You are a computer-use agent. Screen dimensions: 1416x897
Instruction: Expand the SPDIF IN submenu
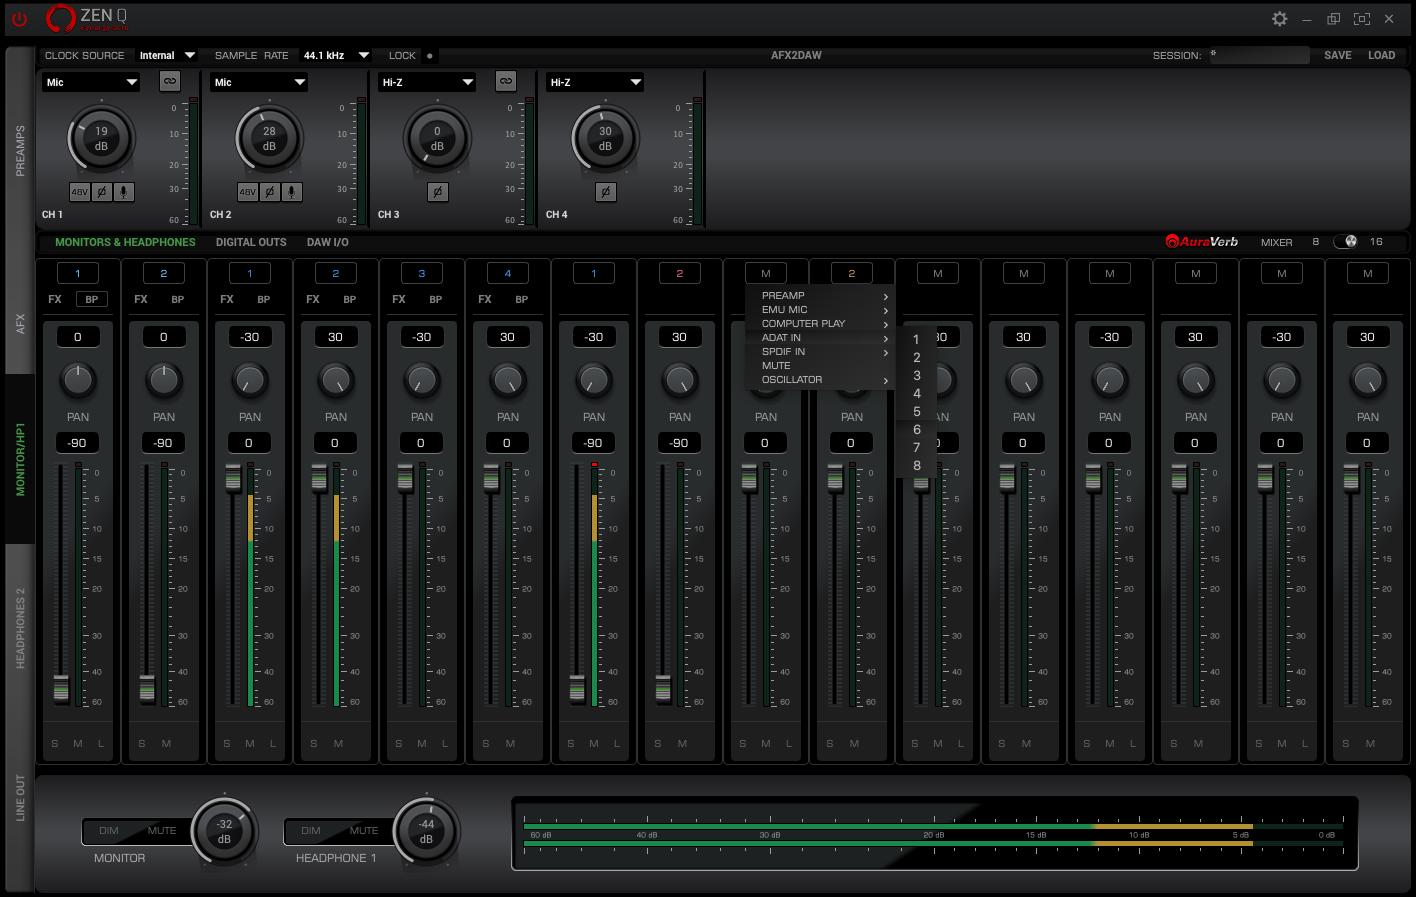click(821, 352)
